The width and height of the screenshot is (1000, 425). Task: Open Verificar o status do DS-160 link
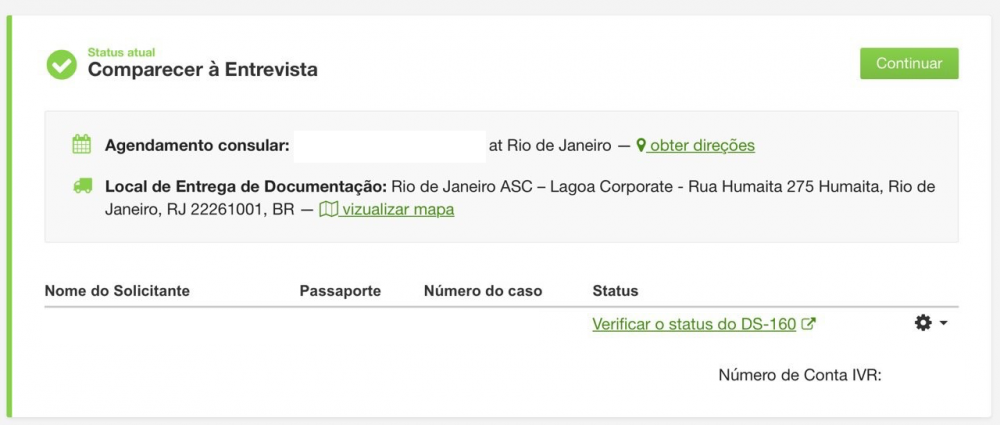click(x=694, y=324)
